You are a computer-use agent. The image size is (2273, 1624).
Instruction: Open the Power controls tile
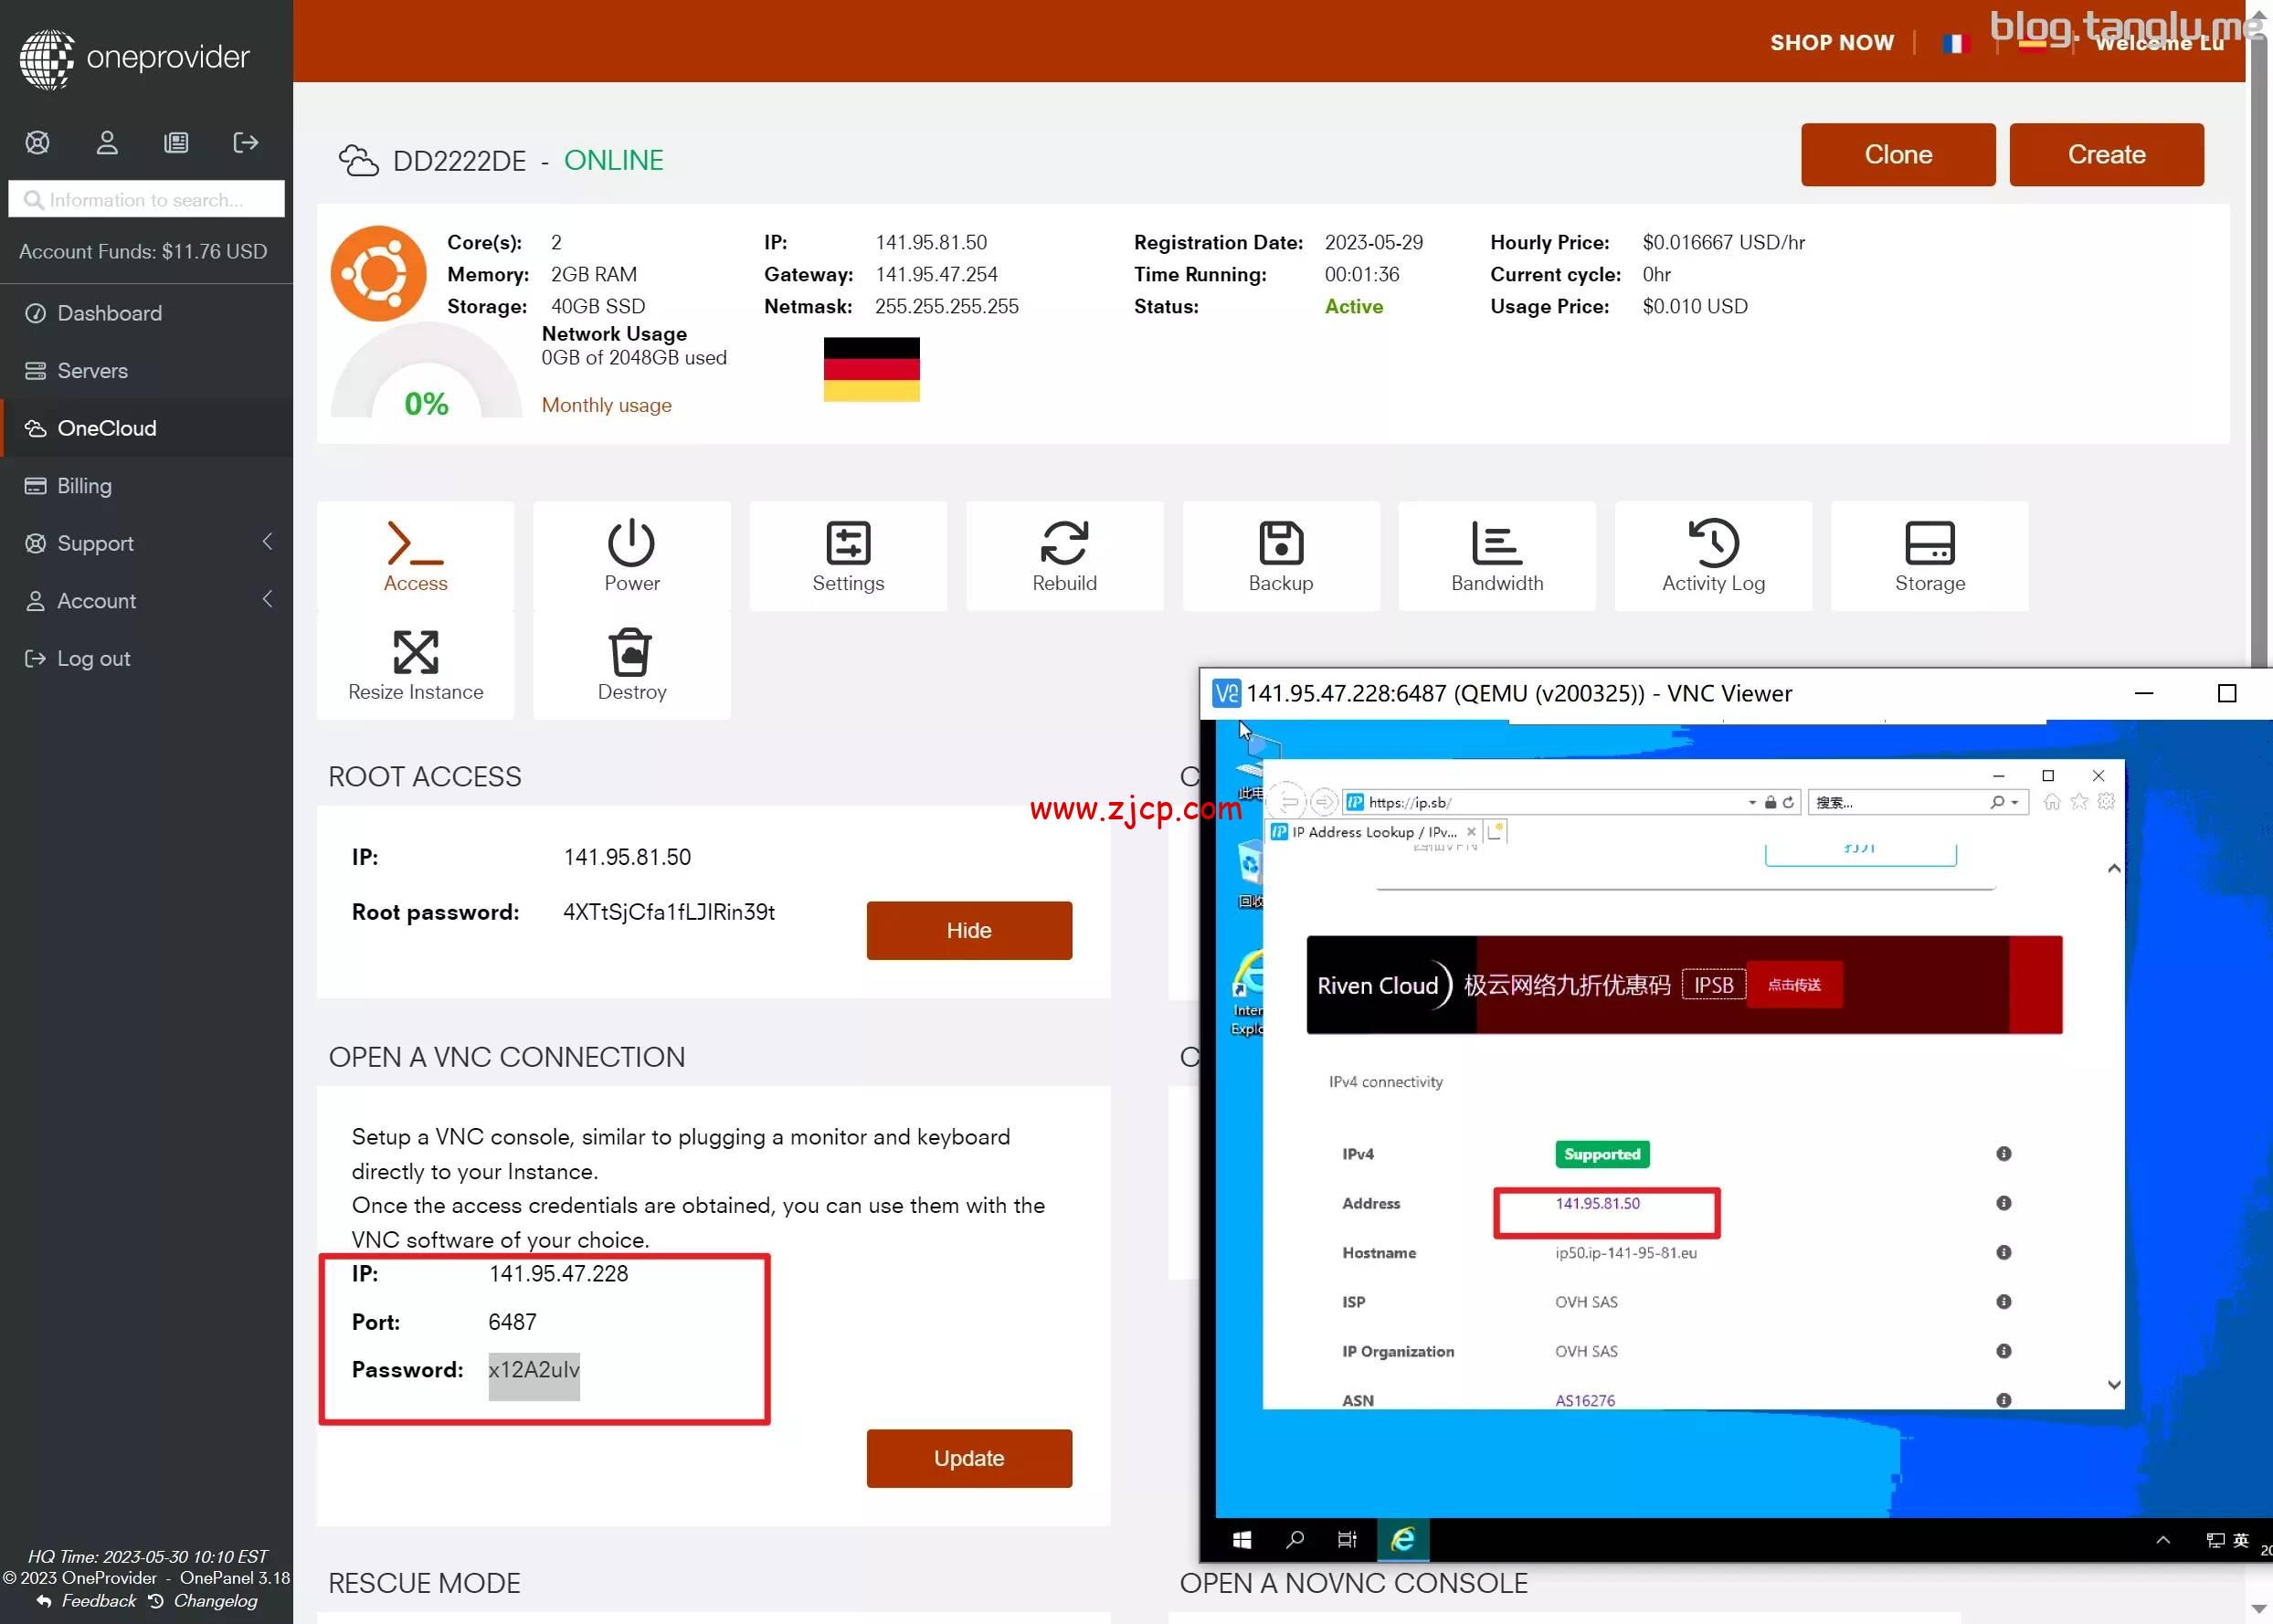(x=631, y=556)
